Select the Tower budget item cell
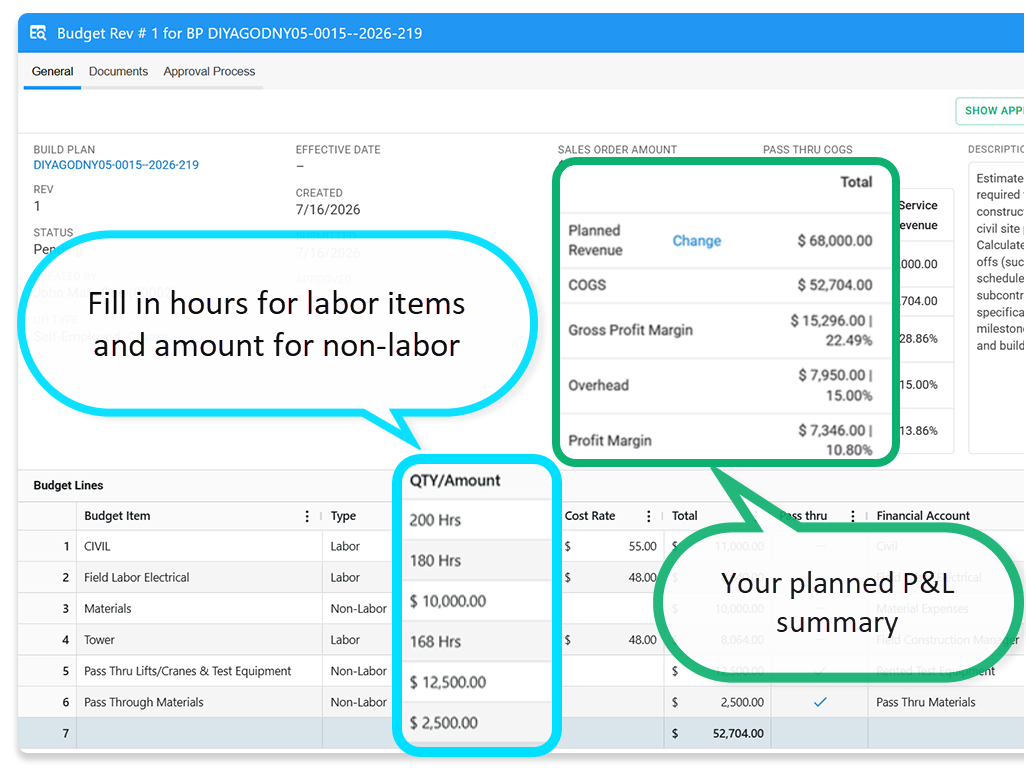 [x=200, y=640]
